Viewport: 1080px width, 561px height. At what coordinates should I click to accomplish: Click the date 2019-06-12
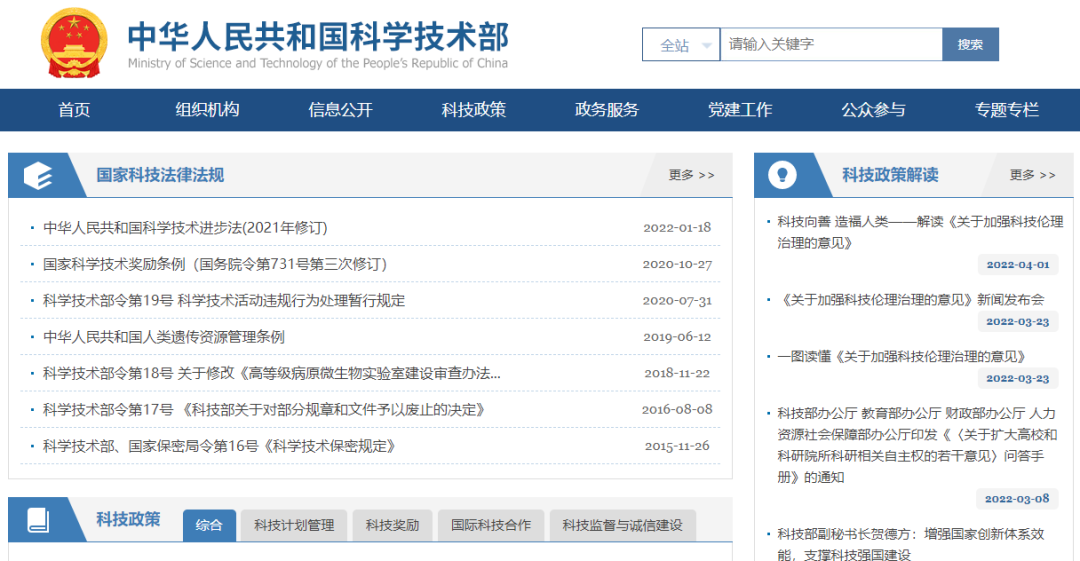coord(677,337)
